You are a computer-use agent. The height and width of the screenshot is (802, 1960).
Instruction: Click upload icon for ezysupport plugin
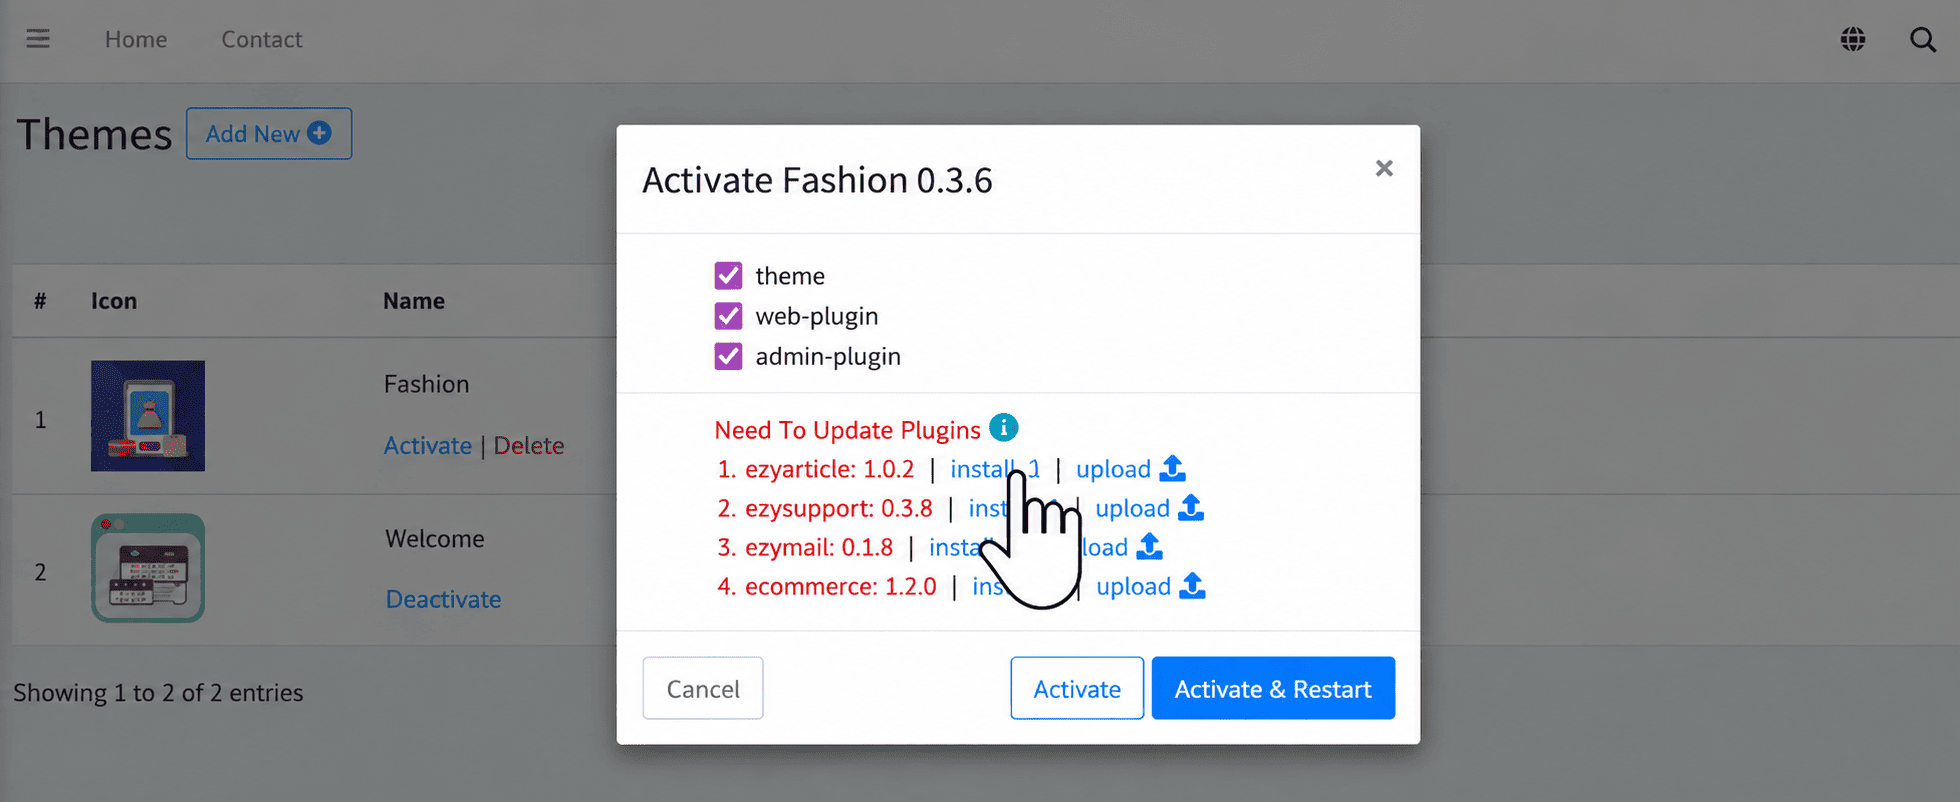pyautogui.click(x=1191, y=507)
